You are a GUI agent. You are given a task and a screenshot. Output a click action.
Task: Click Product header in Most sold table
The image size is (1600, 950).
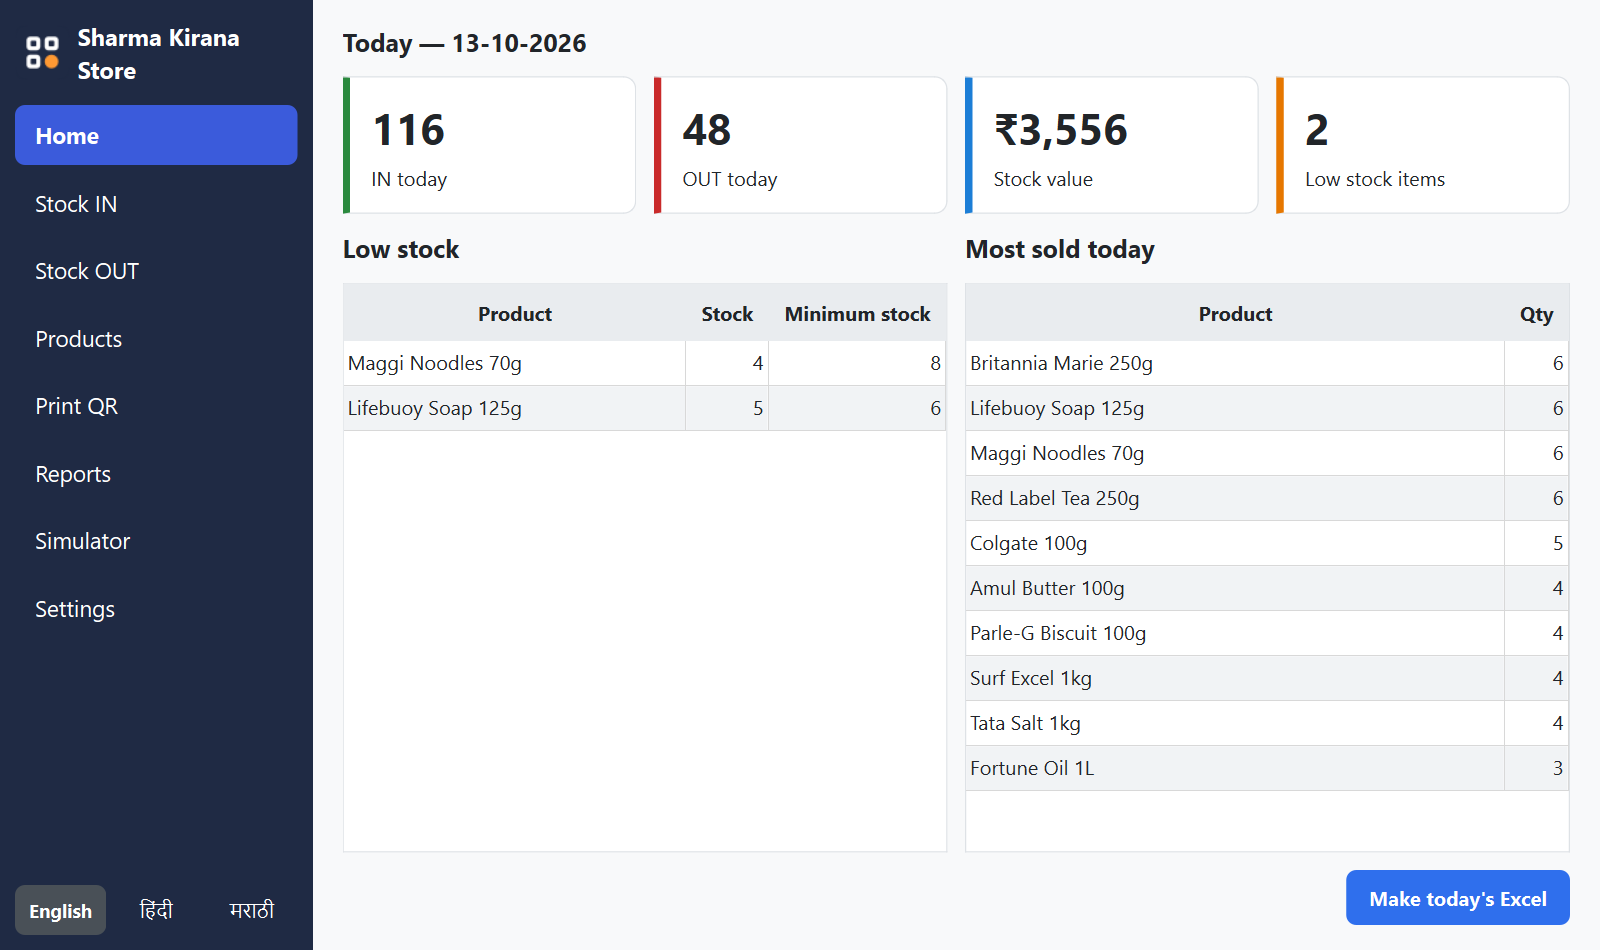1235,314
